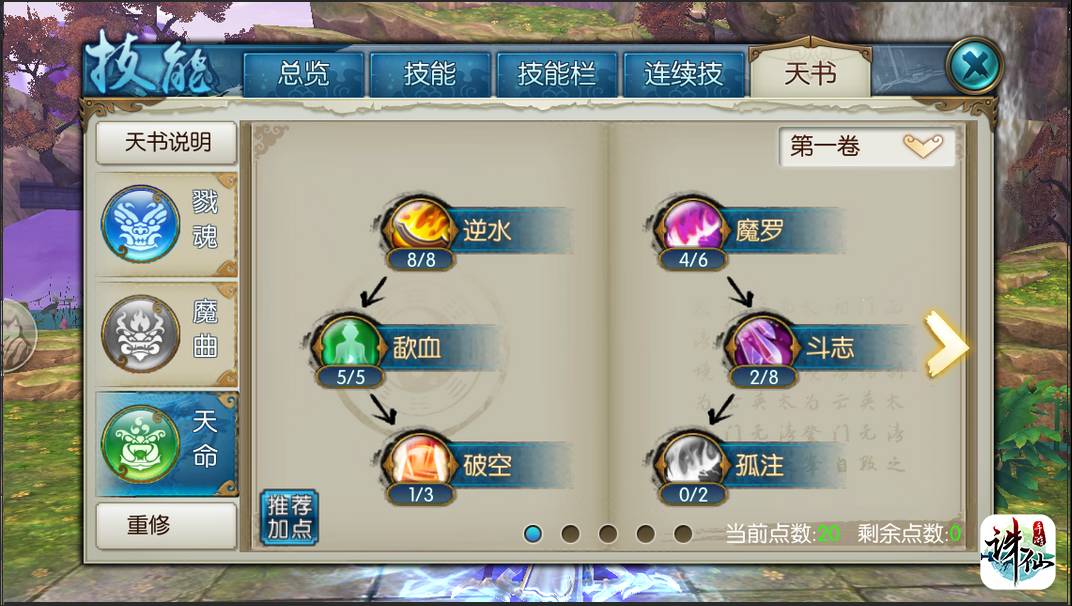Choose the 戮魂 blue beast icon
This screenshot has width=1072, height=606.
(x=140, y=224)
